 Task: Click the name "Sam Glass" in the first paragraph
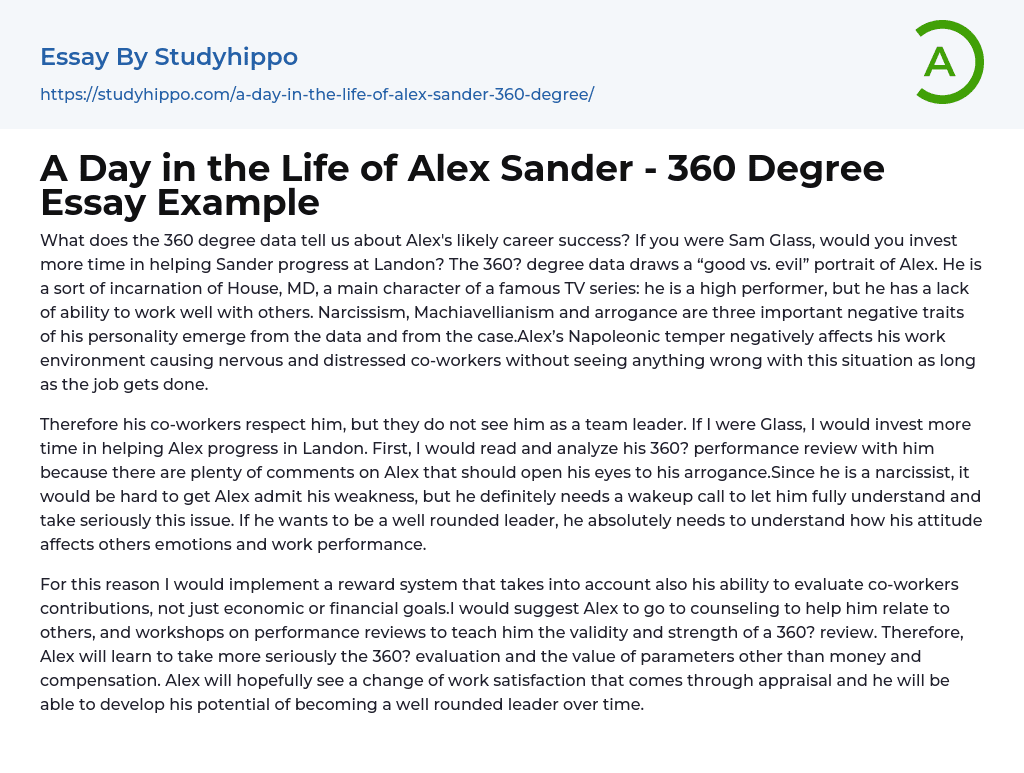click(770, 241)
